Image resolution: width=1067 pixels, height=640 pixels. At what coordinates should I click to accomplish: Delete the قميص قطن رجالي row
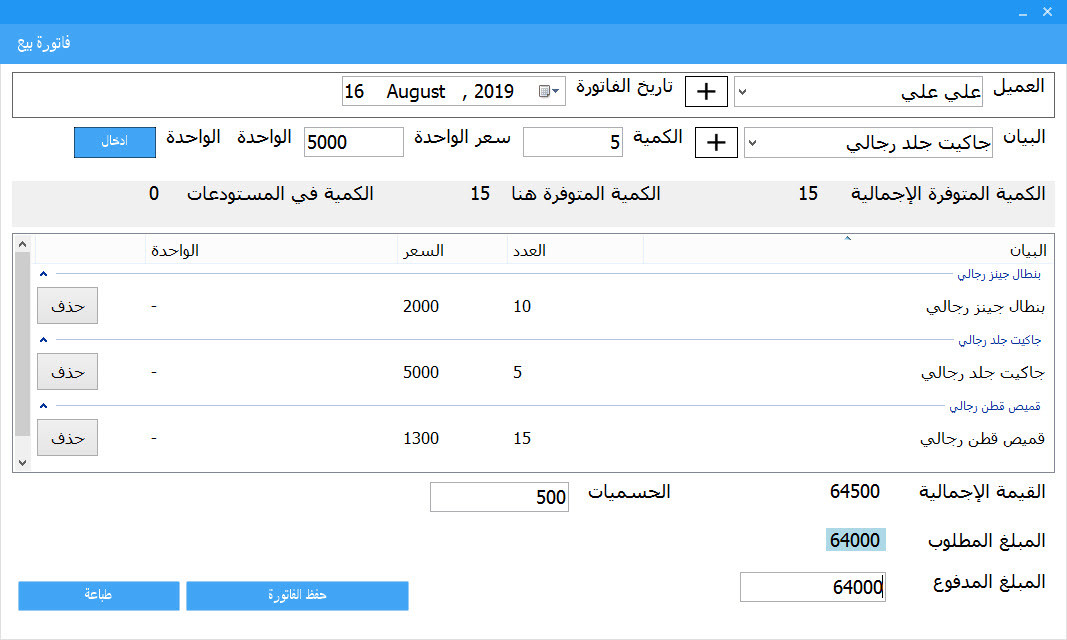click(67, 437)
